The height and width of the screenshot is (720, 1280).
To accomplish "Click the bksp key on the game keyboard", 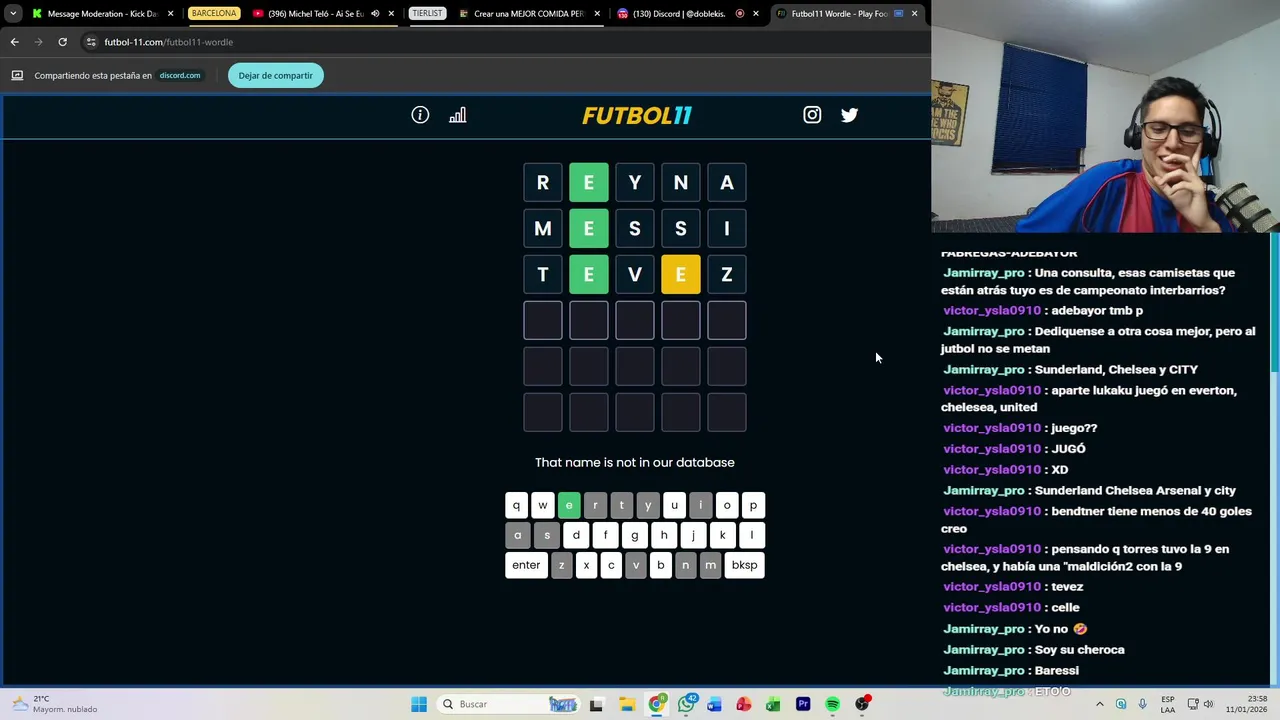I will pyautogui.click(x=744, y=565).
